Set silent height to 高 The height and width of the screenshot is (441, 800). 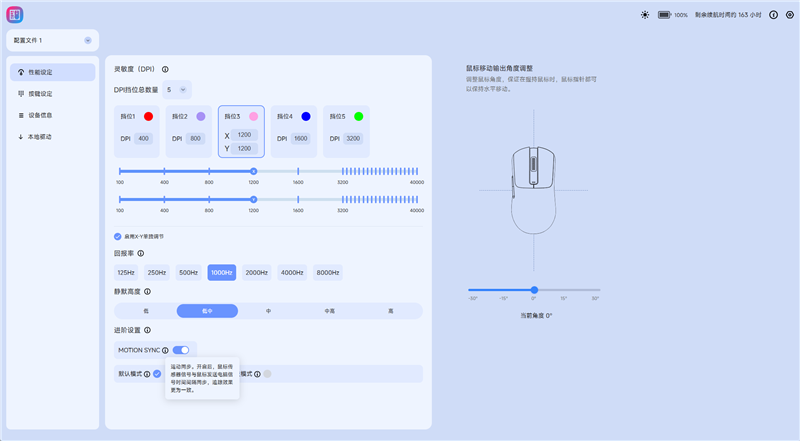tap(391, 311)
